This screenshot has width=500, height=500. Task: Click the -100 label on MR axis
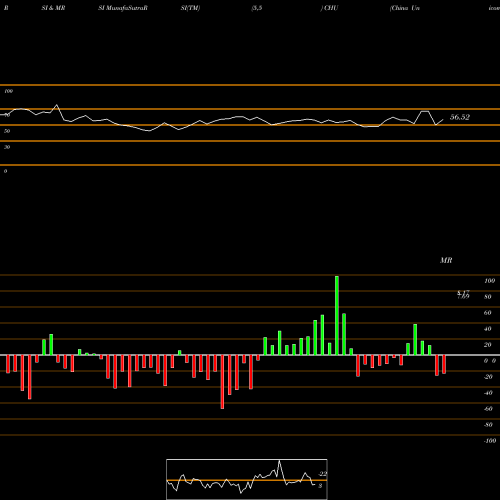(x=489, y=441)
